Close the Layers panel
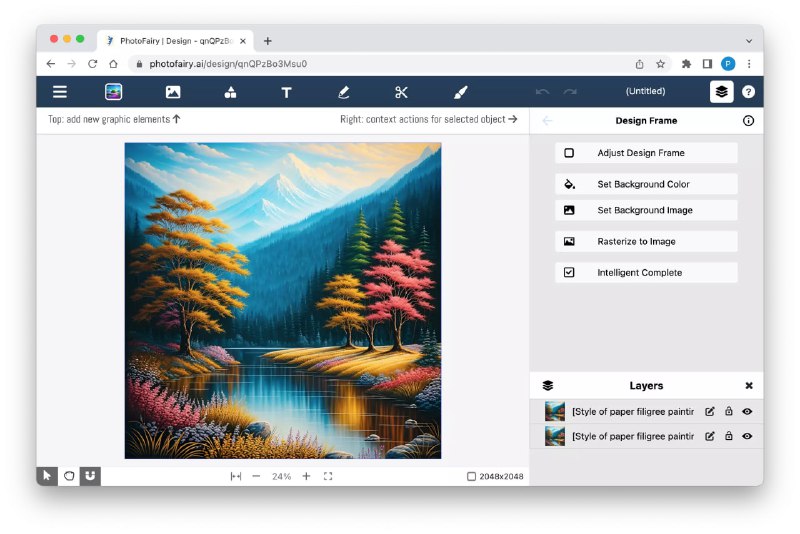The width and height of the screenshot is (800, 534). click(748, 386)
